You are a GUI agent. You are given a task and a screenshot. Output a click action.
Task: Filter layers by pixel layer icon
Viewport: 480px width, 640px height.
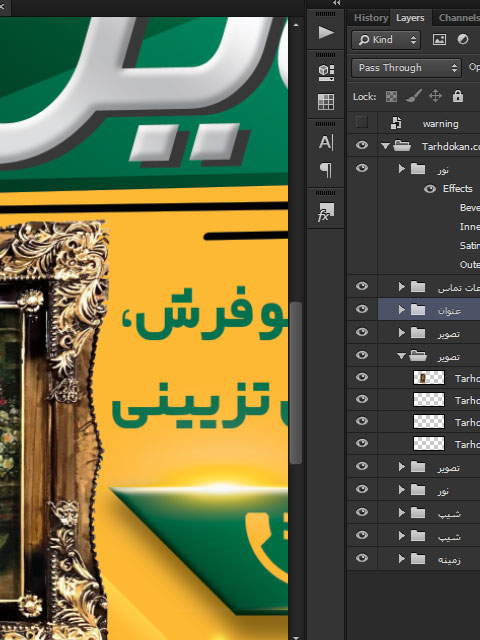tap(439, 40)
